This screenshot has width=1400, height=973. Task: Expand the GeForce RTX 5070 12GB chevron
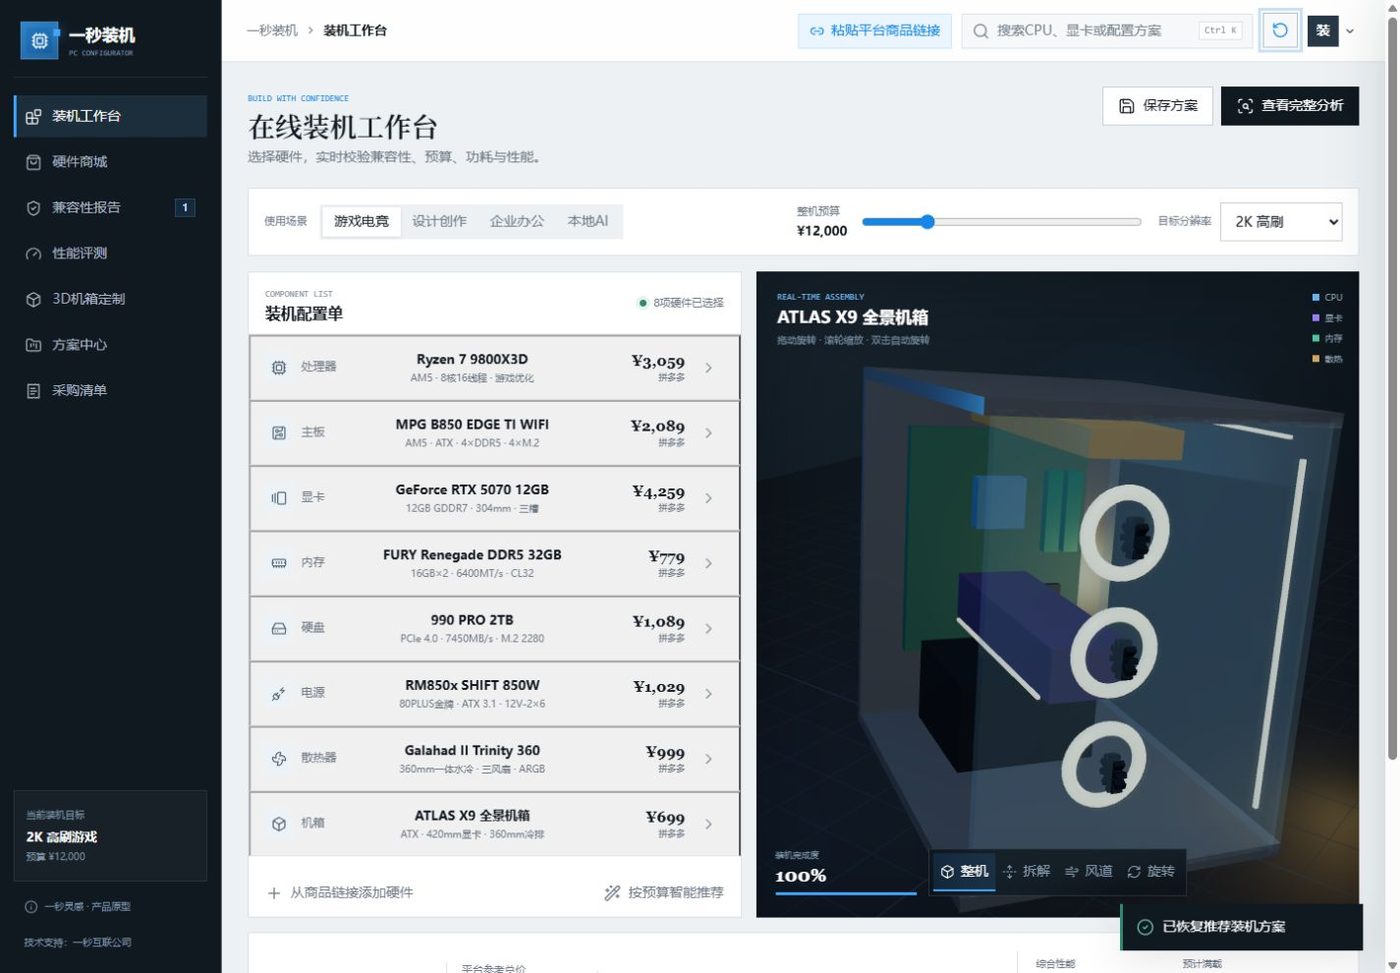click(x=708, y=498)
